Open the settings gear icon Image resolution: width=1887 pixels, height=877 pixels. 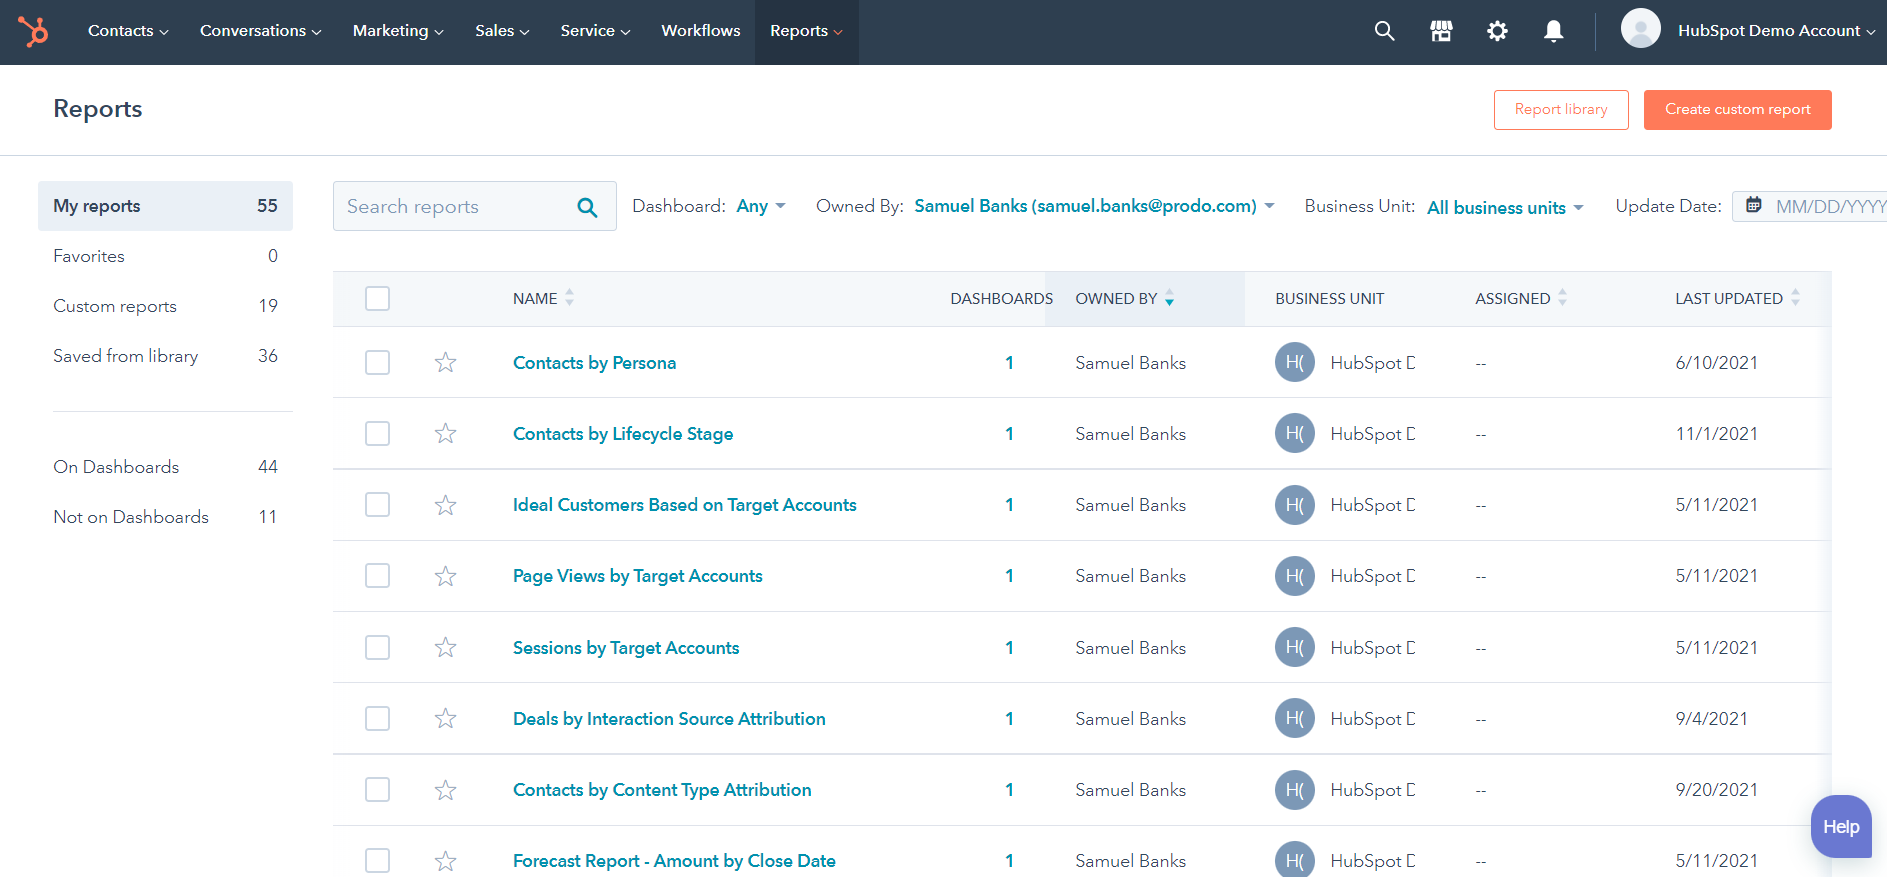point(1497,31)
